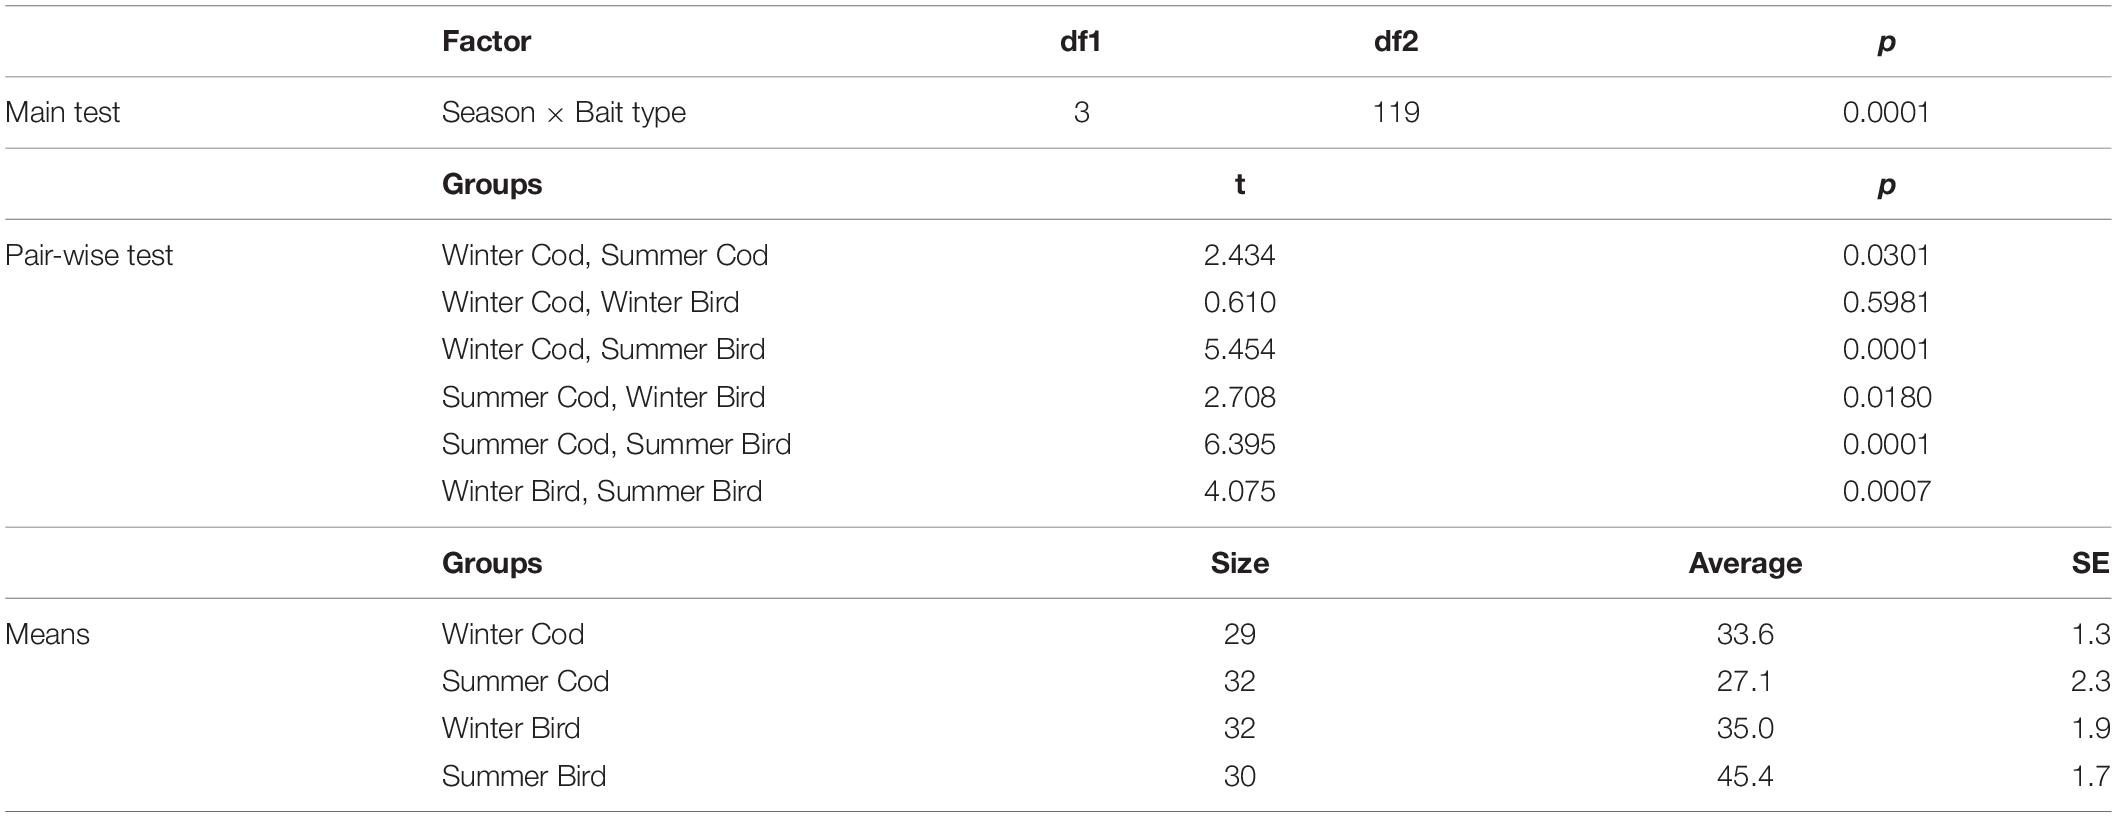Select t value 0.610
The width and height of the screenshot is (2117, 817).
pos(1240,302)
